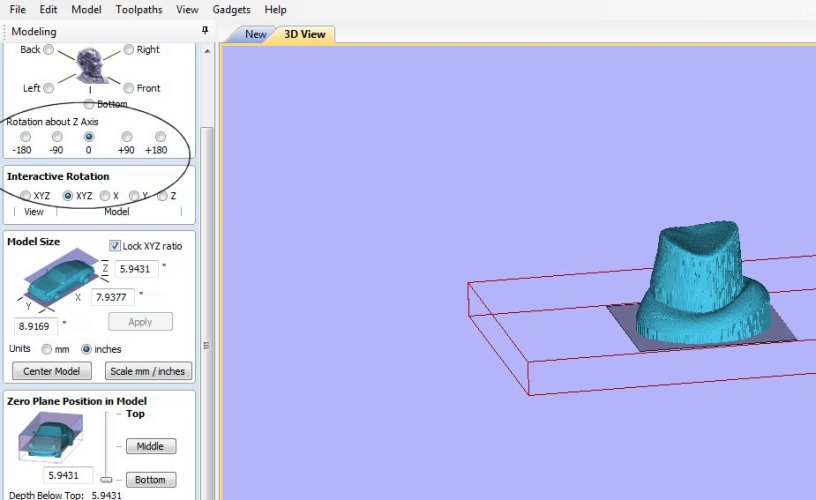Toggle Lock XYZ ratio checkbox
Viewport: 816px width, 500px height.
pyautogui.click(x=114, y=246)
